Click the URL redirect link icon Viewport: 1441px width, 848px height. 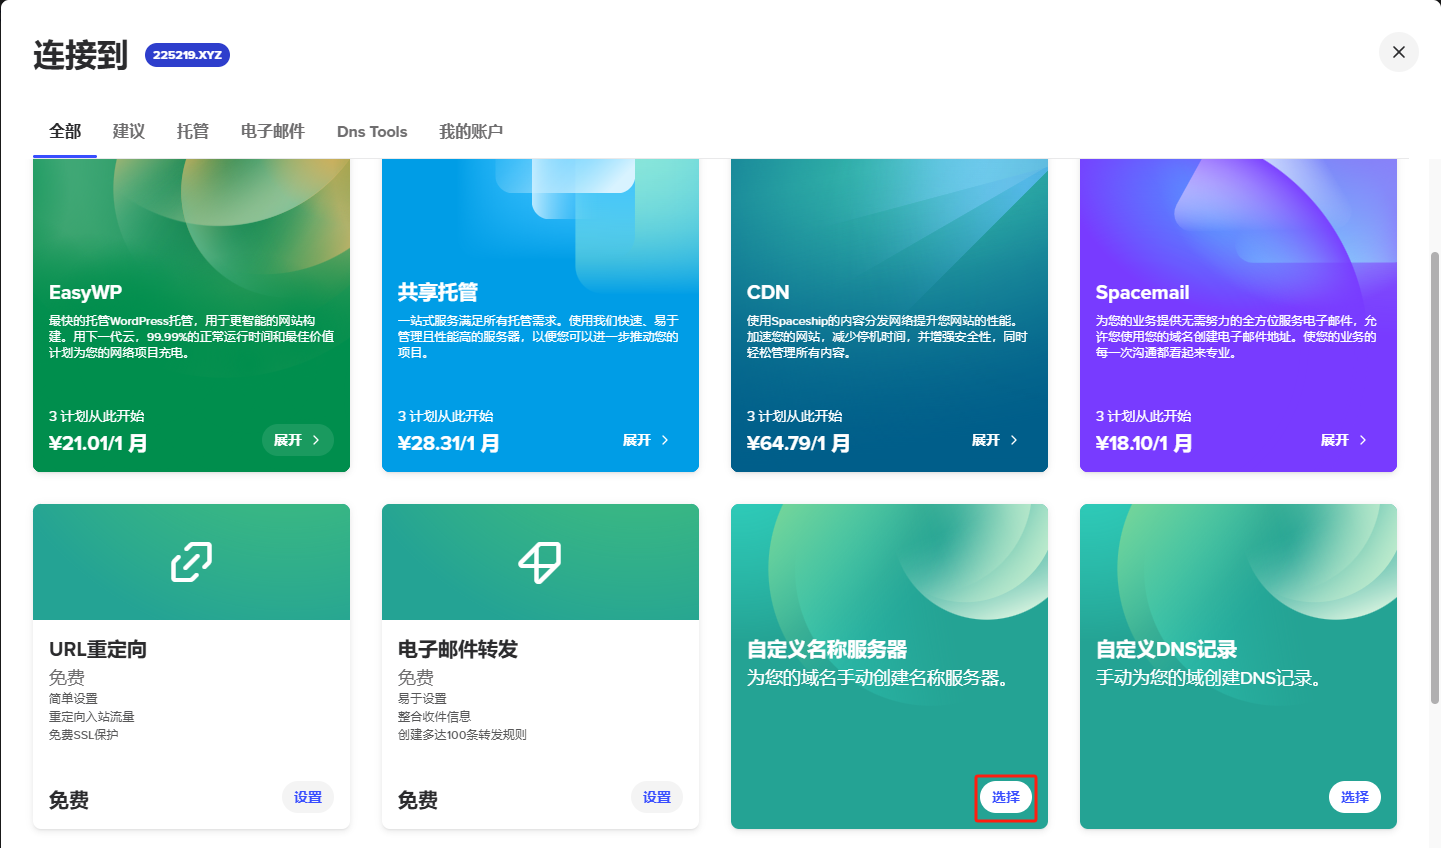click(x=191, y=562)
